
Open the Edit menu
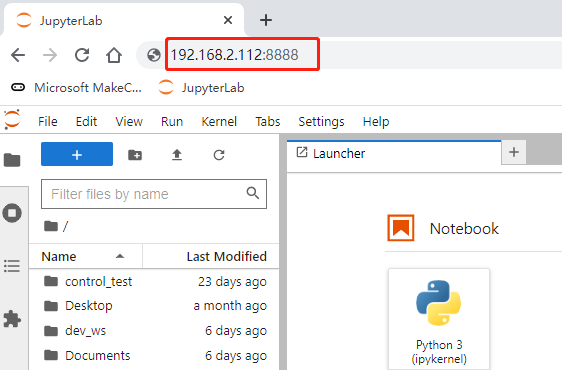click(x=86, y=122)
